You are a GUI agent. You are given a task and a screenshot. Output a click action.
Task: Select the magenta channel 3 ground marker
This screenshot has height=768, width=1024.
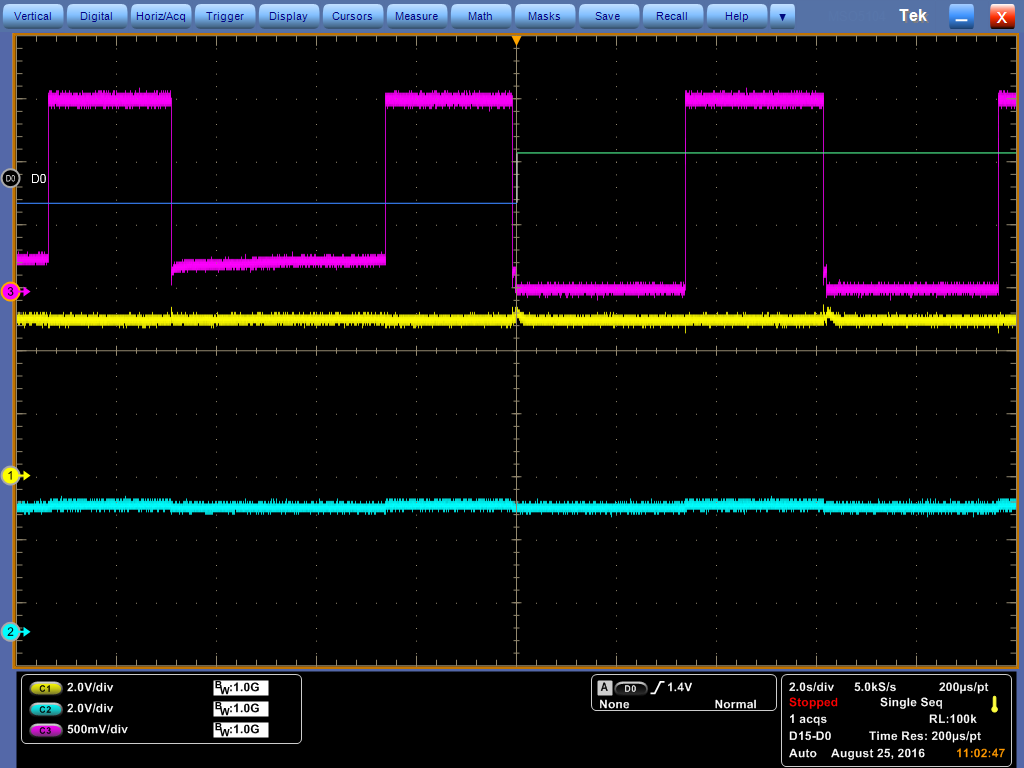(x=13, y=292)
